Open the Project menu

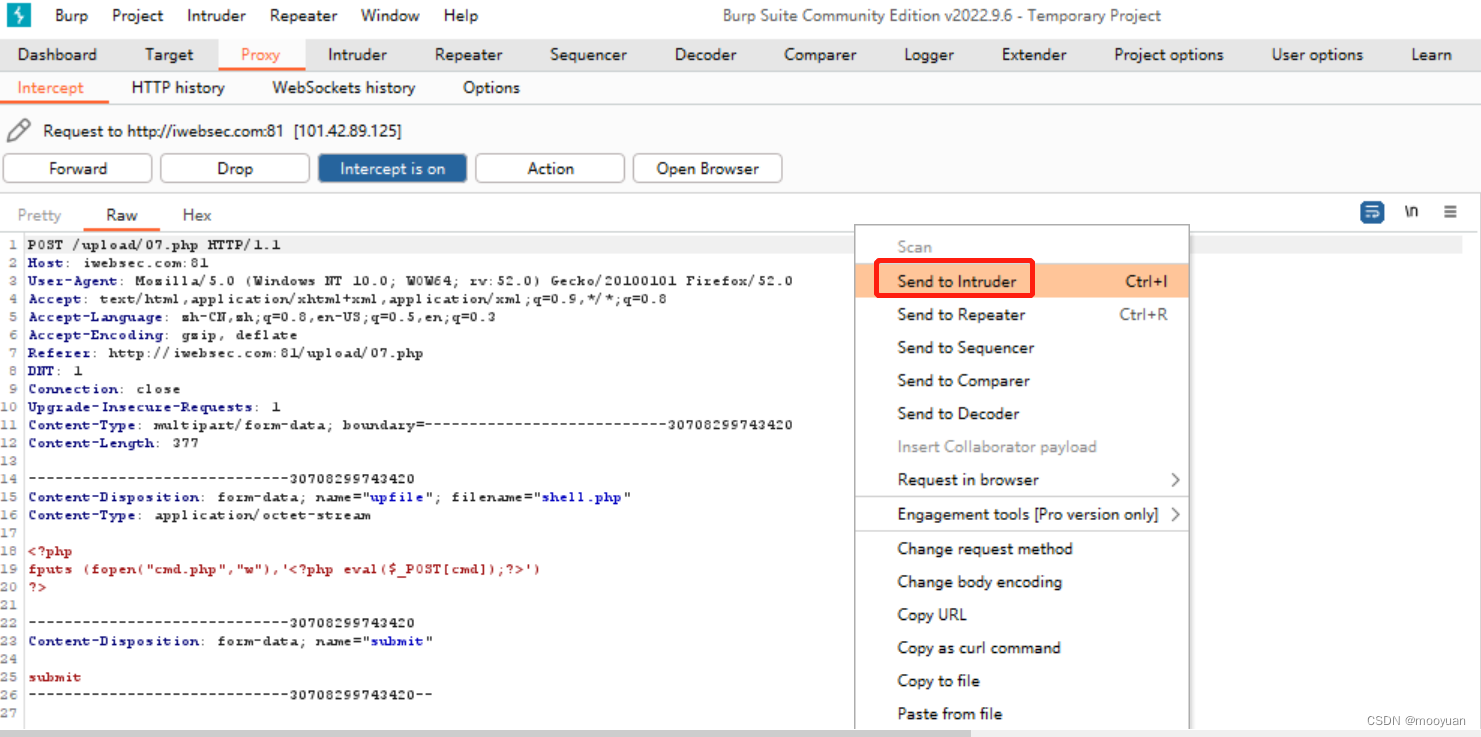tap(138, 15)
